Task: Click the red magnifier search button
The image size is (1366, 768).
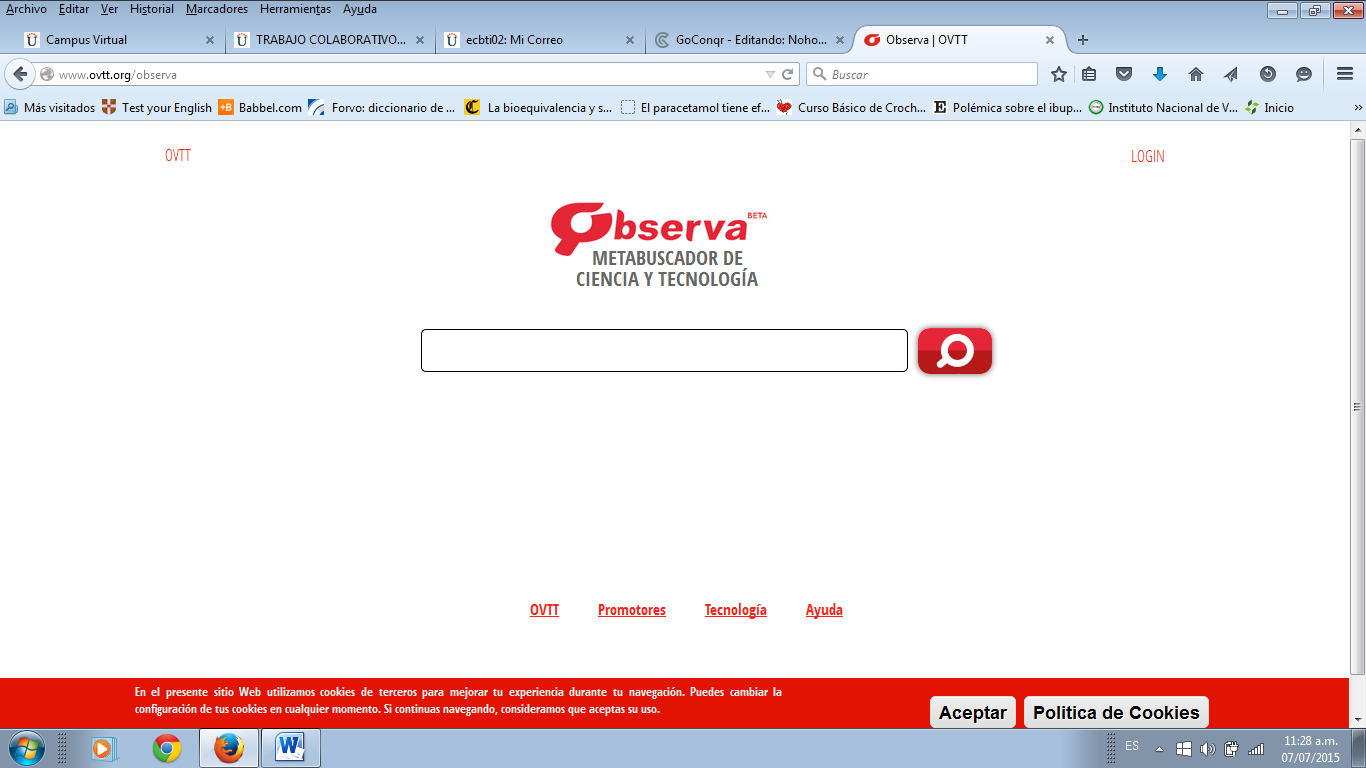Action: pyautogui.click(x=955, y=351)
